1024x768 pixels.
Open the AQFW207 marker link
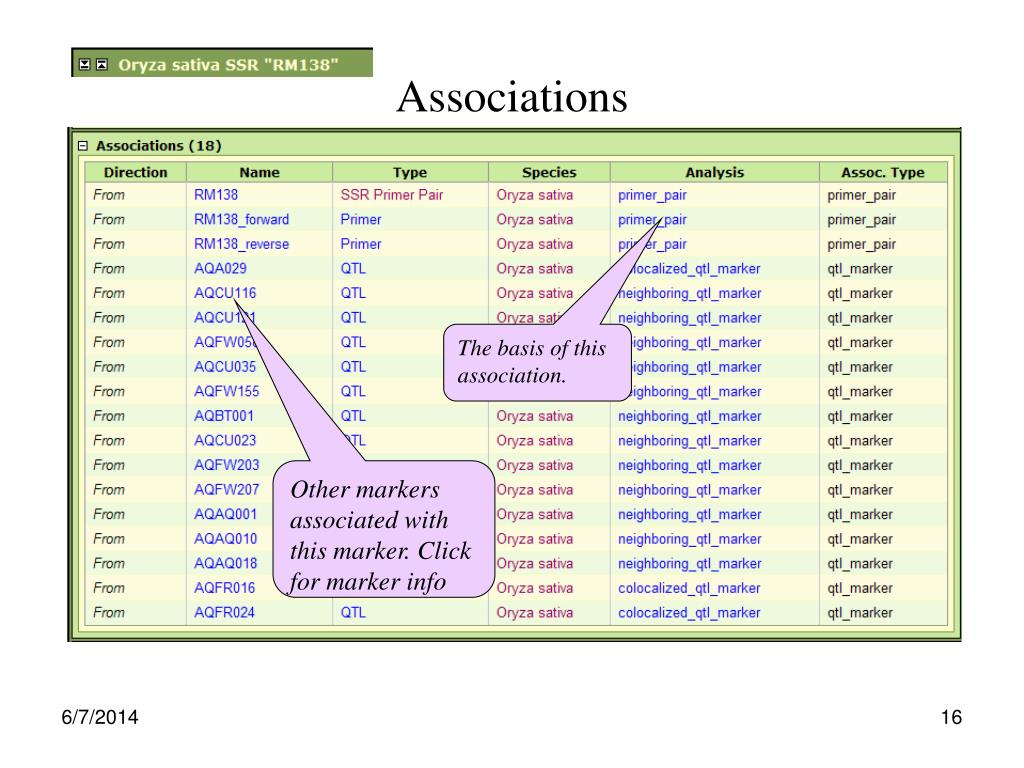click(x=226, y=490)
